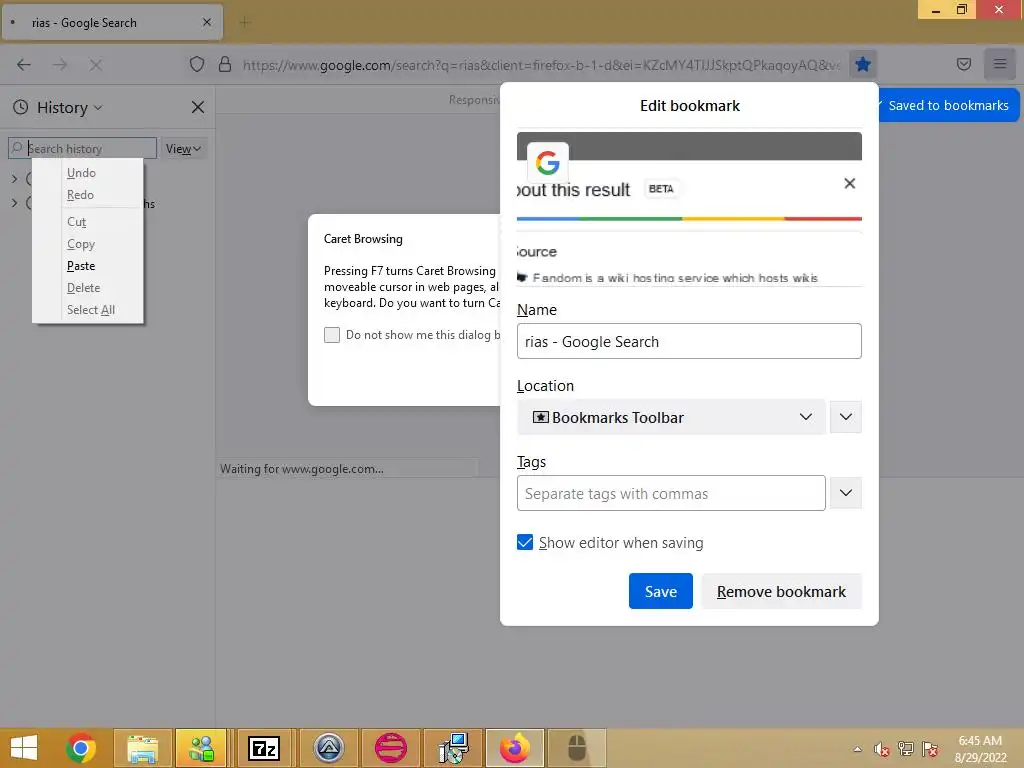1024x768 pixels.
Task: Open the Firefox hamburger menu
Action: pos(999,64)
